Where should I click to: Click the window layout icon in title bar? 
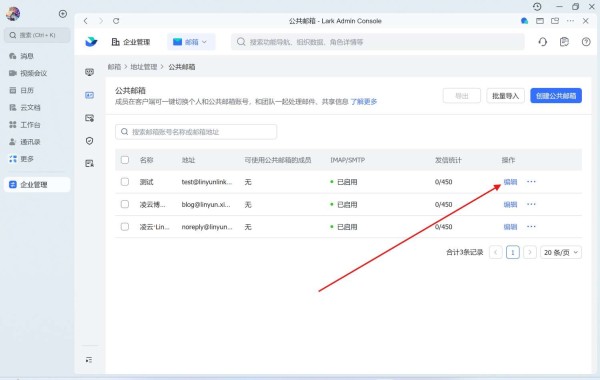coord(540,21)
